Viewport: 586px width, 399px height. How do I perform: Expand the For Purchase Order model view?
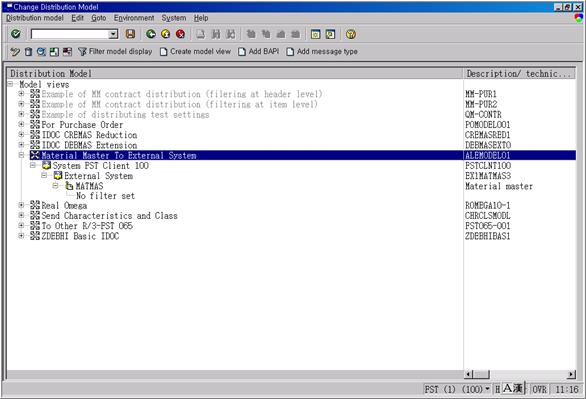21,124
